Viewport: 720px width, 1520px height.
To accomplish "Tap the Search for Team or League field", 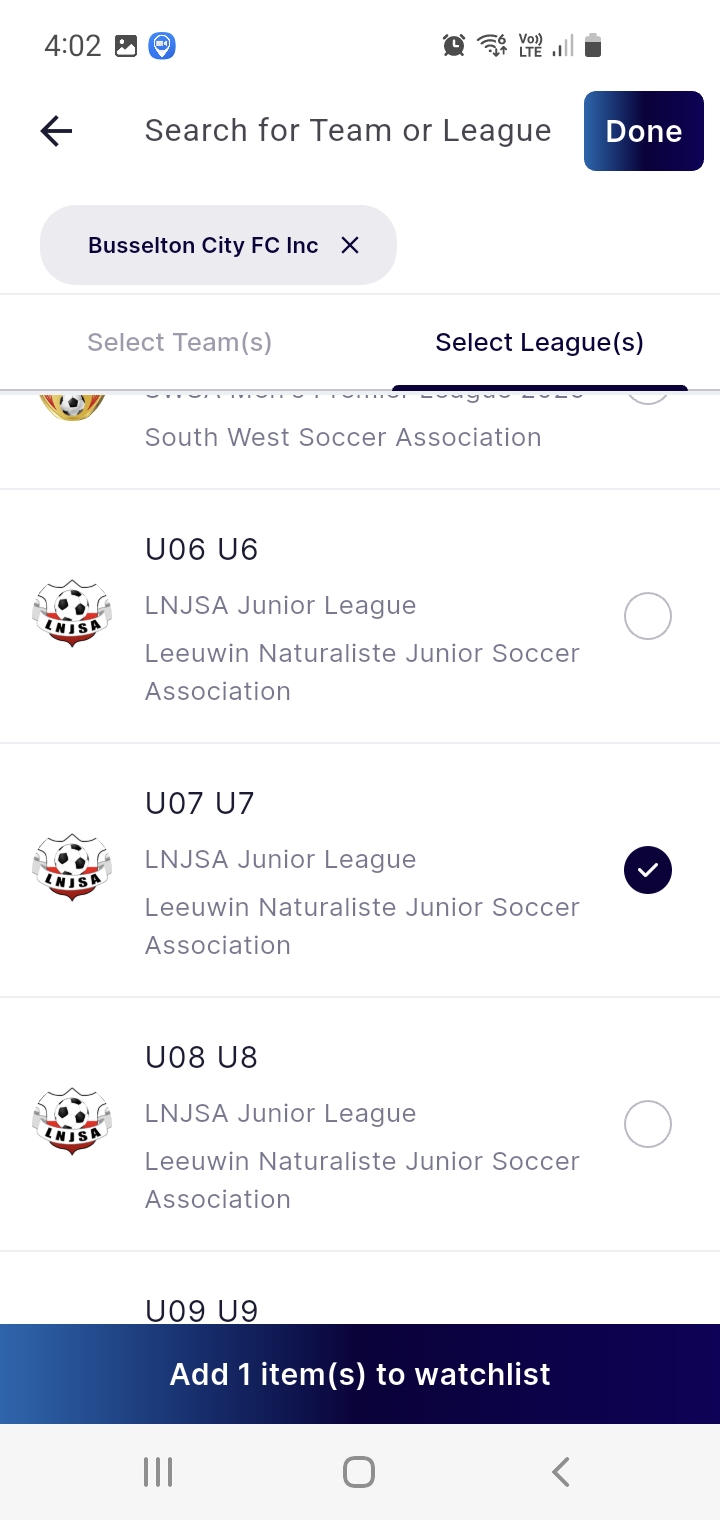I will pos(348,131).
